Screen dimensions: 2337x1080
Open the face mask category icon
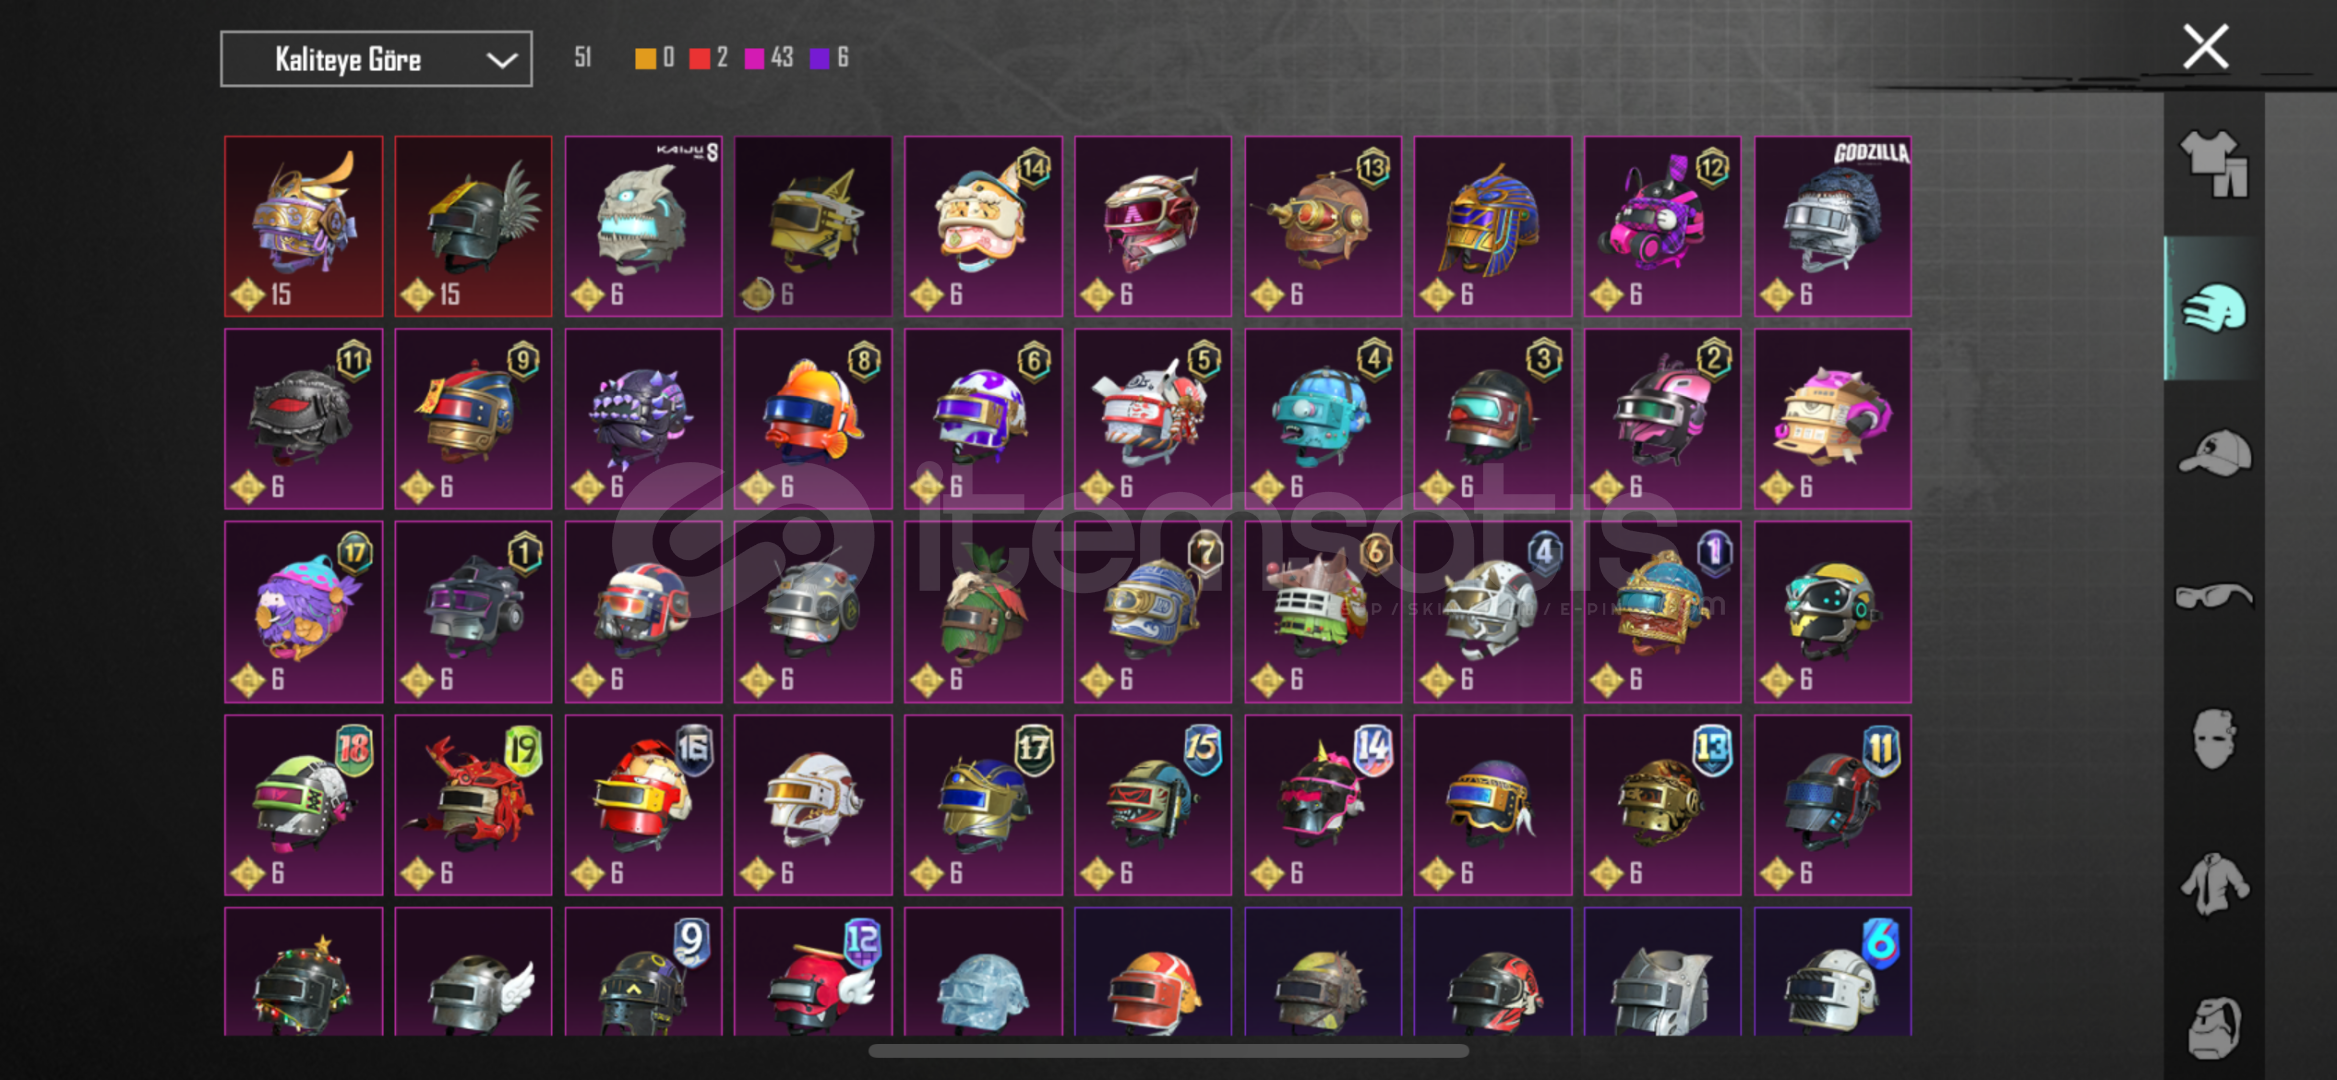2214,739
